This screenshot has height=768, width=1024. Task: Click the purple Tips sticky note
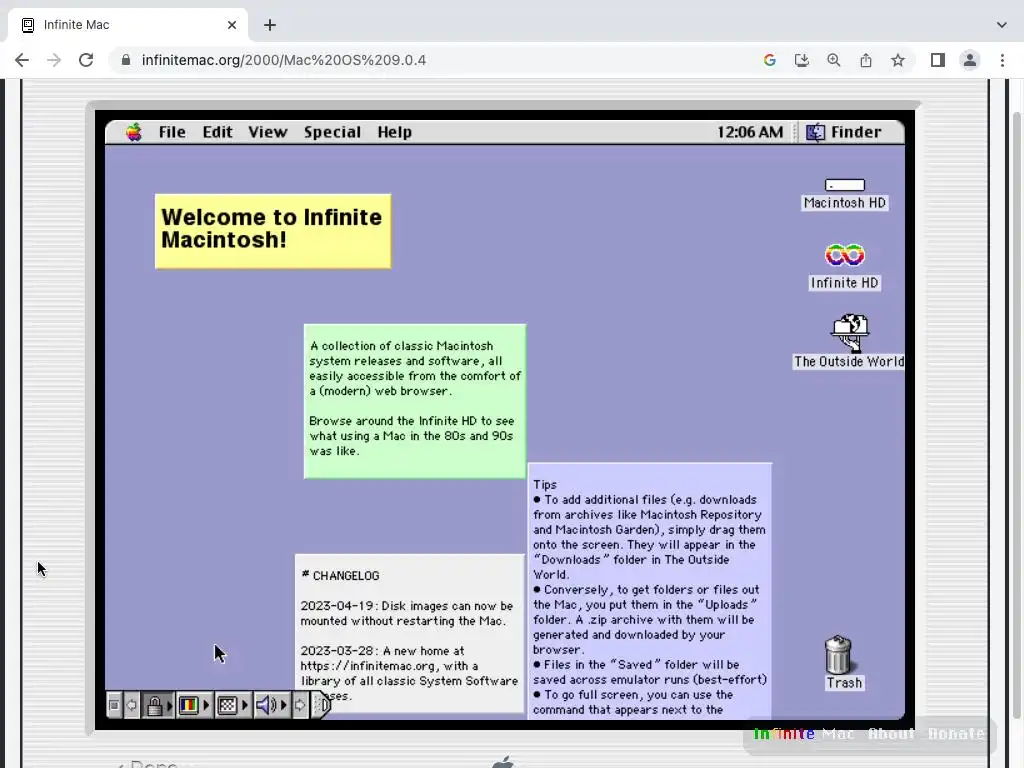click(649, 591)
